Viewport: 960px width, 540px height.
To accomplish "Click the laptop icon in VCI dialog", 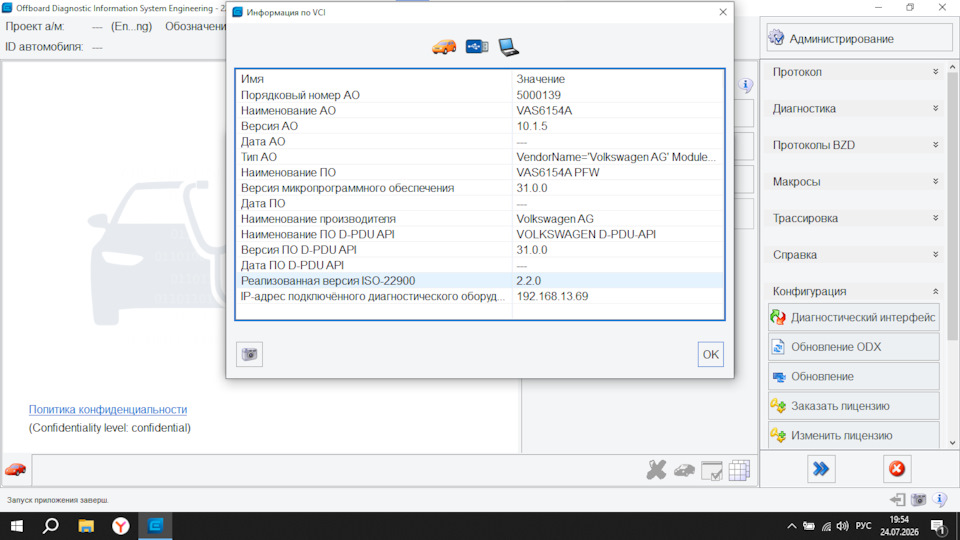I will 508,47.
